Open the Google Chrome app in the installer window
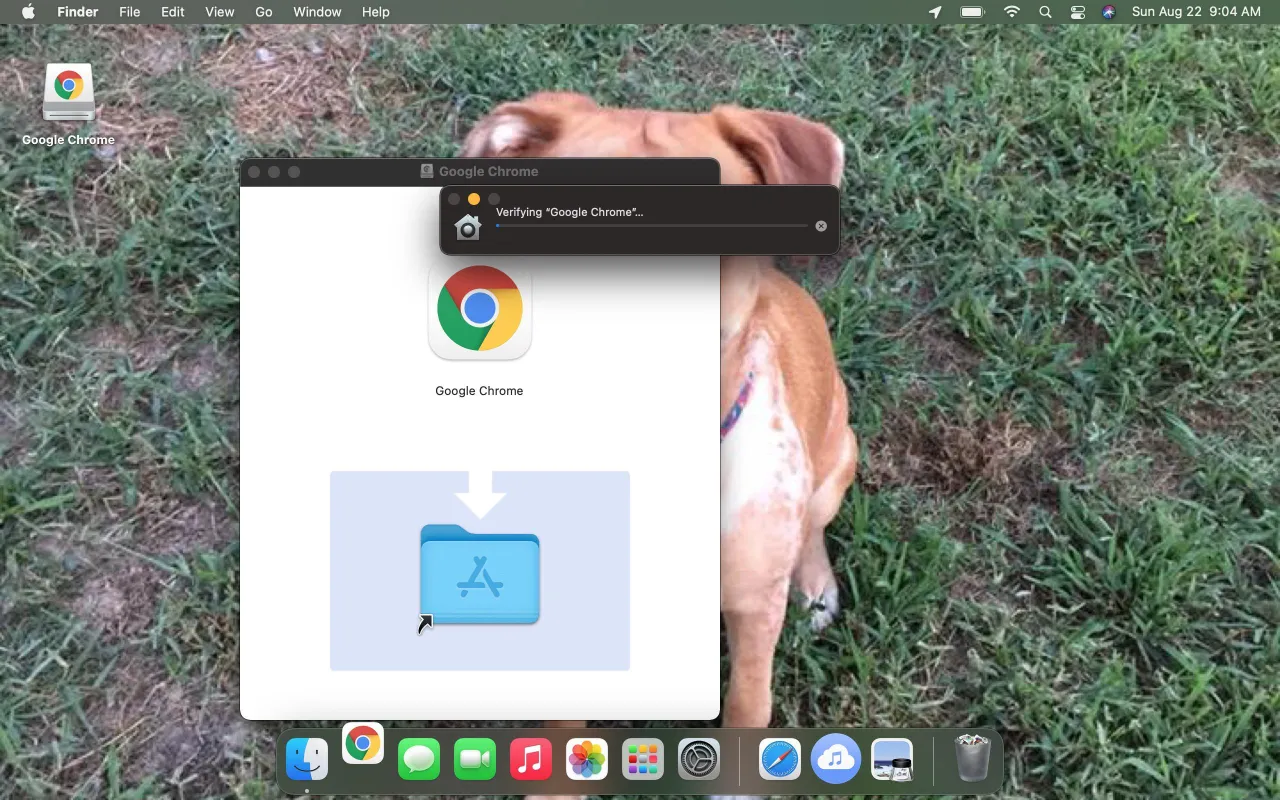The width and height of the screenshot is (1280, 800). [479, 310]
